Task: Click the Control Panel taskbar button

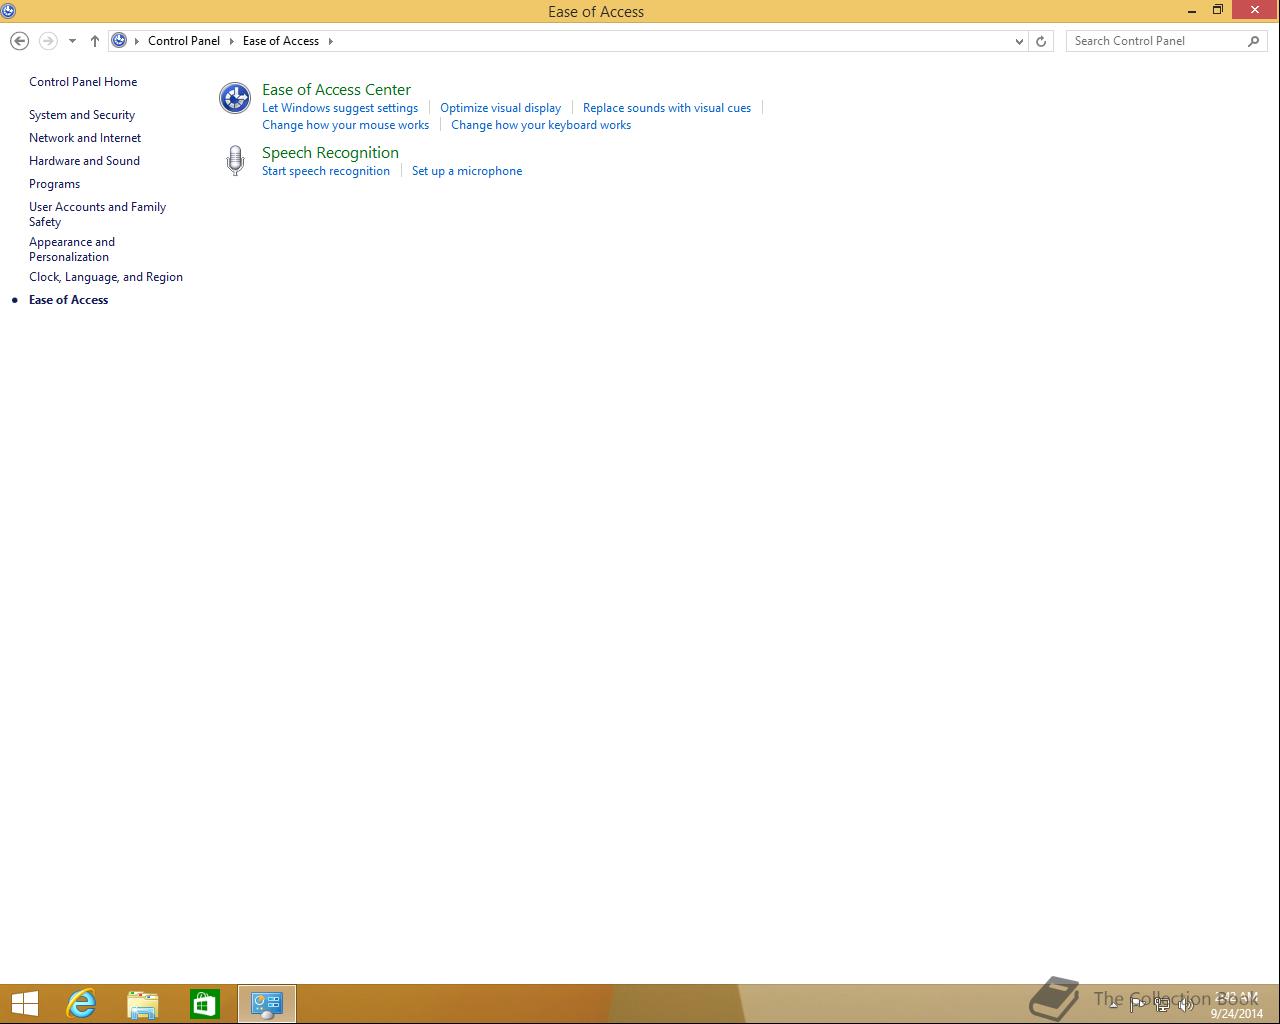Action: click(267, 1004)
